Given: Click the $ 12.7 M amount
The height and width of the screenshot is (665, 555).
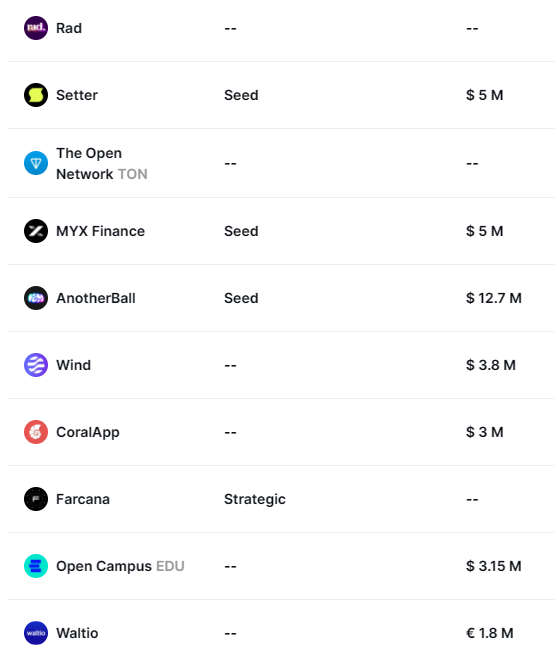Looking at the screenshot, I should pos(494,298).
